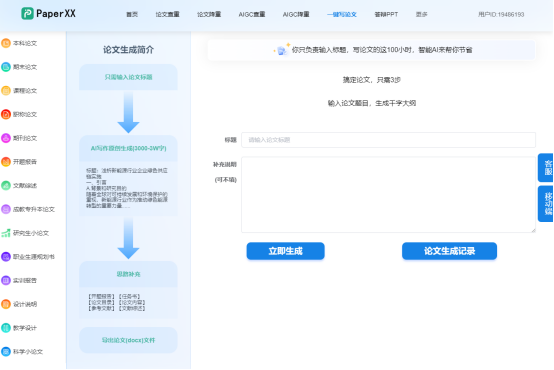Open the 论文降重 nav item
554x370 pixels.
pos(209,14)
